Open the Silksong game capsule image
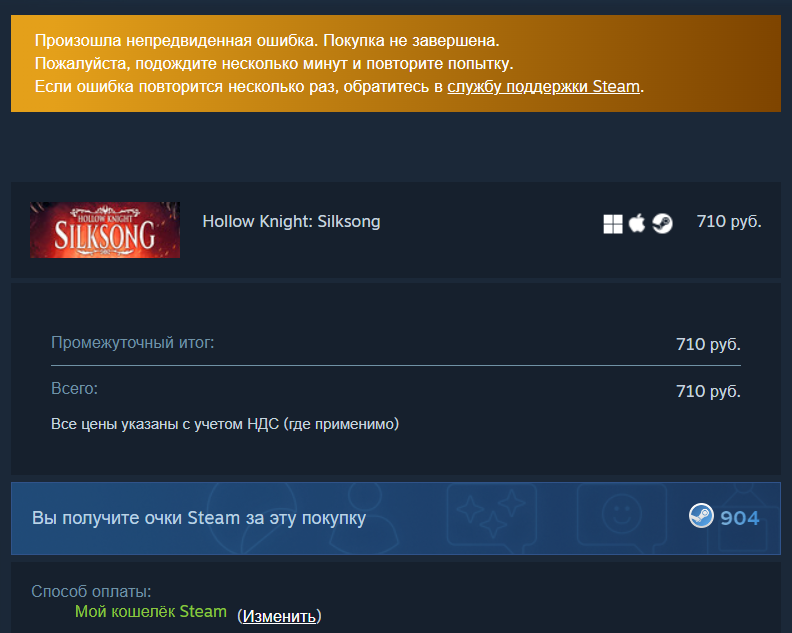 (105, 230)
